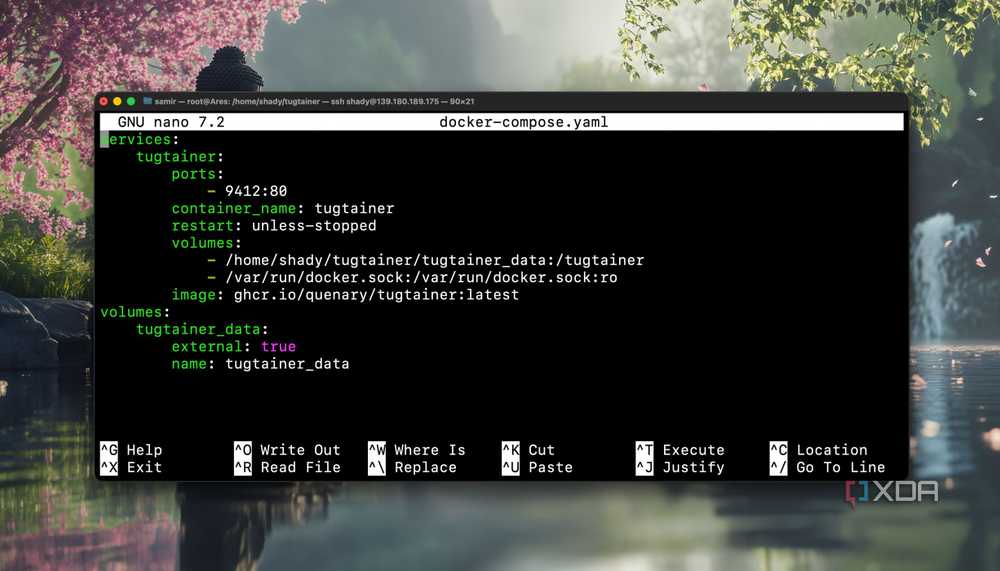Click the '^K Cut' shortcut

click(528, 449)
